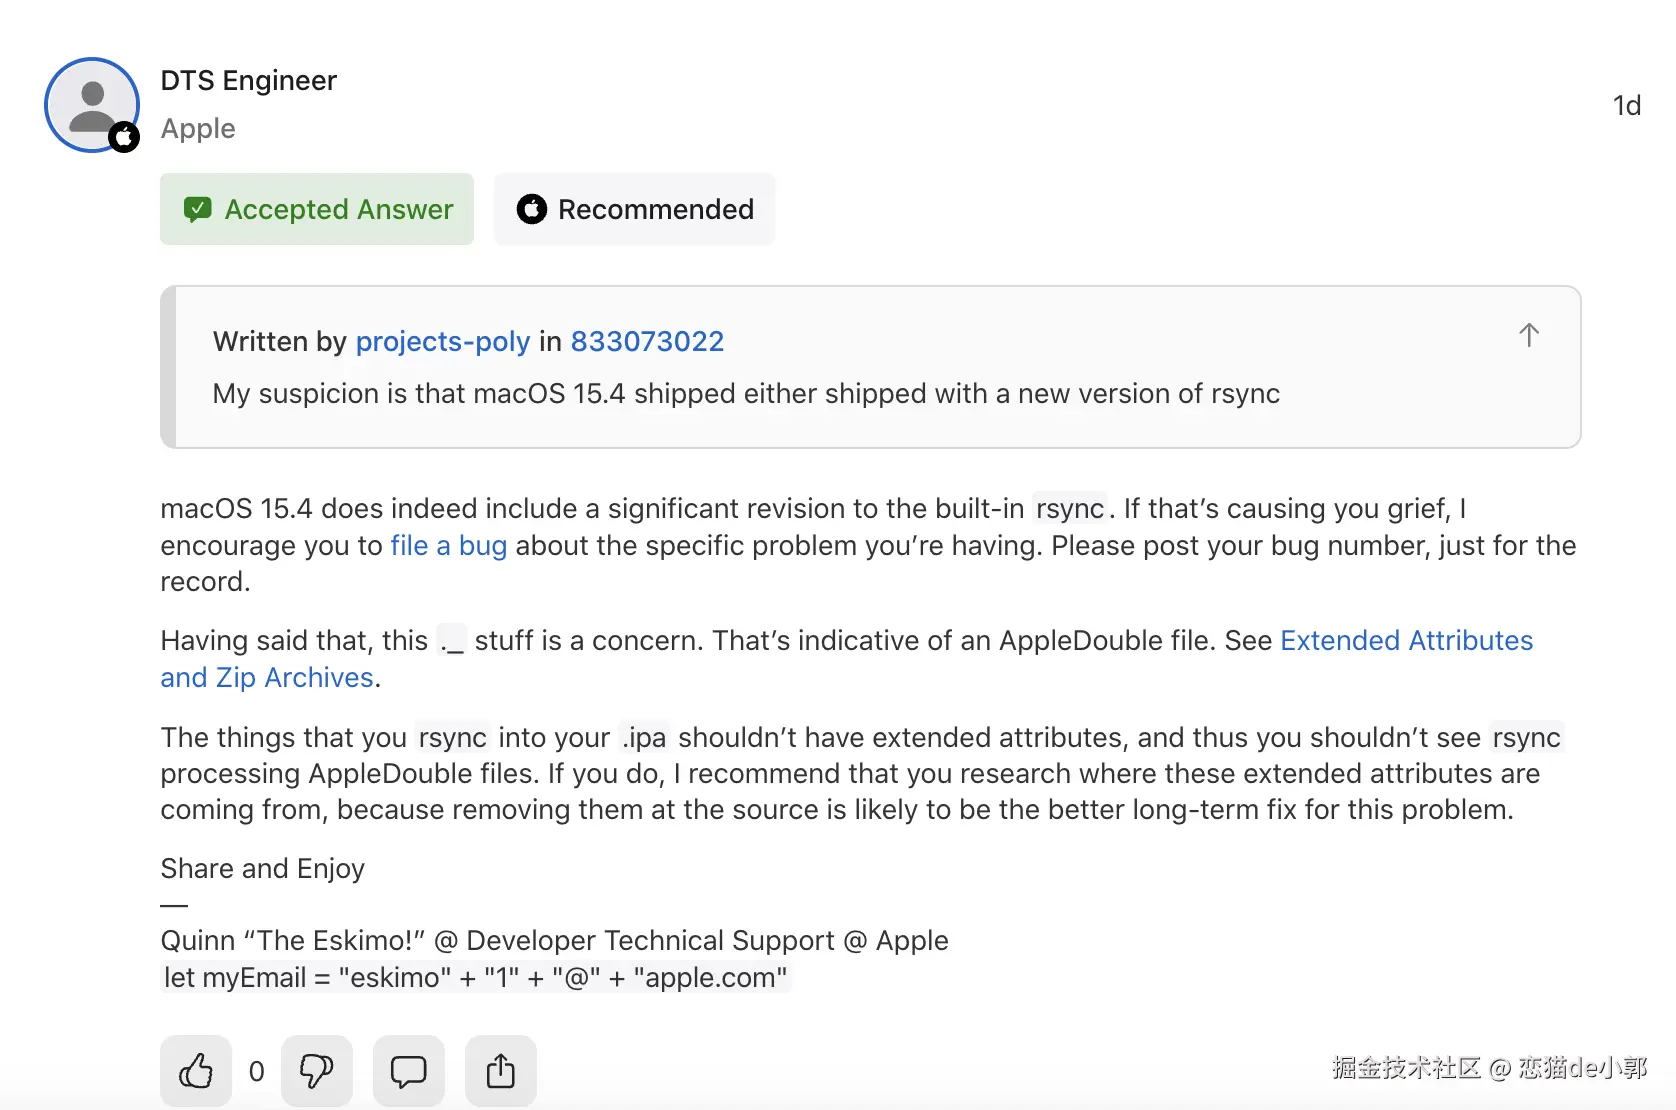Open quoted post 833073022 link

647,342
